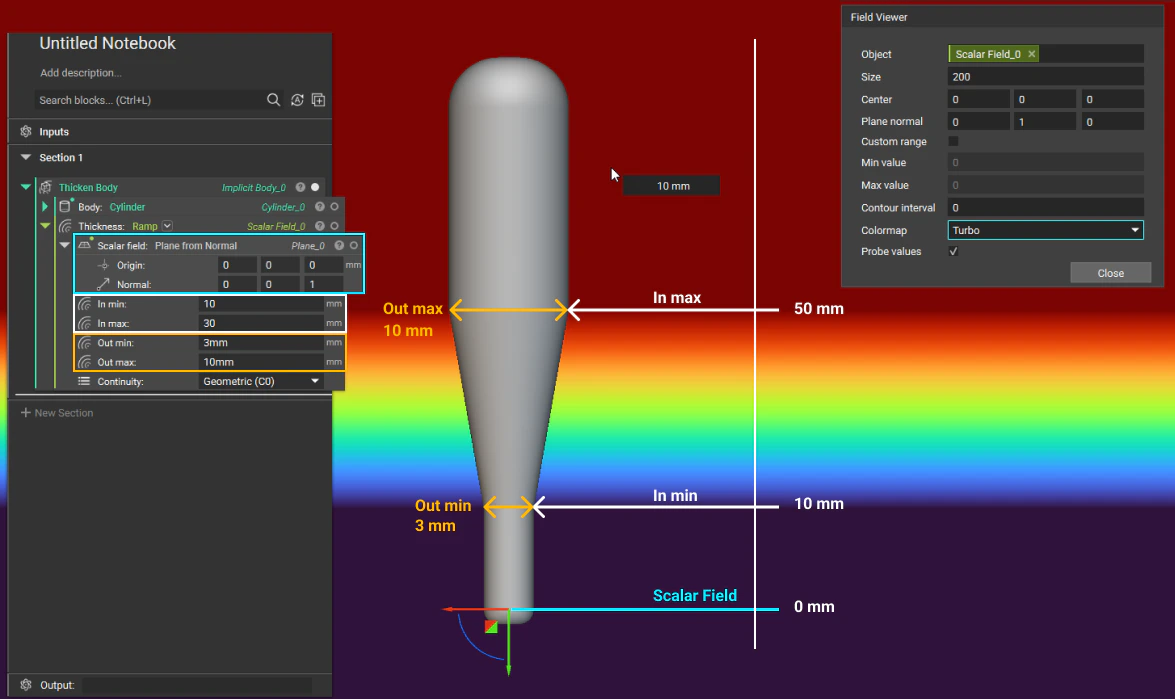
Task: Click the In max field icon
Action: pyautogui.click(x=85, y=324)
